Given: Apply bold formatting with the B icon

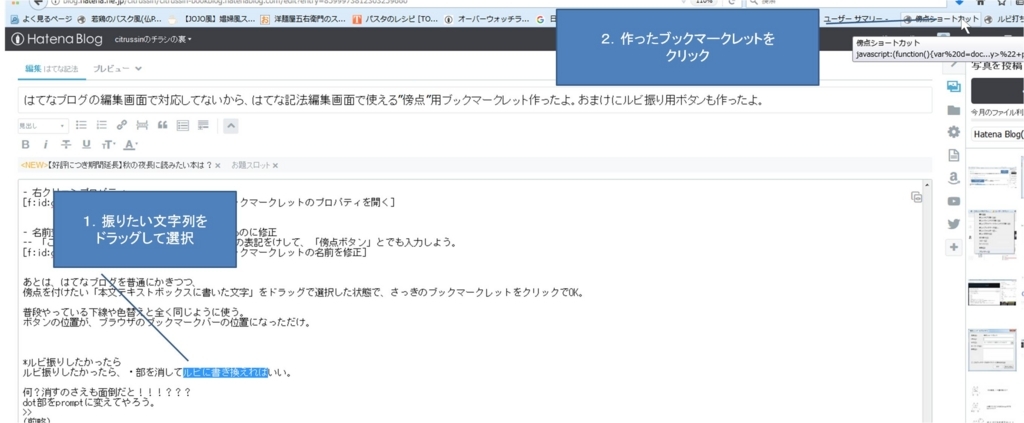Looking at the screenshot, I should point(26,145).
